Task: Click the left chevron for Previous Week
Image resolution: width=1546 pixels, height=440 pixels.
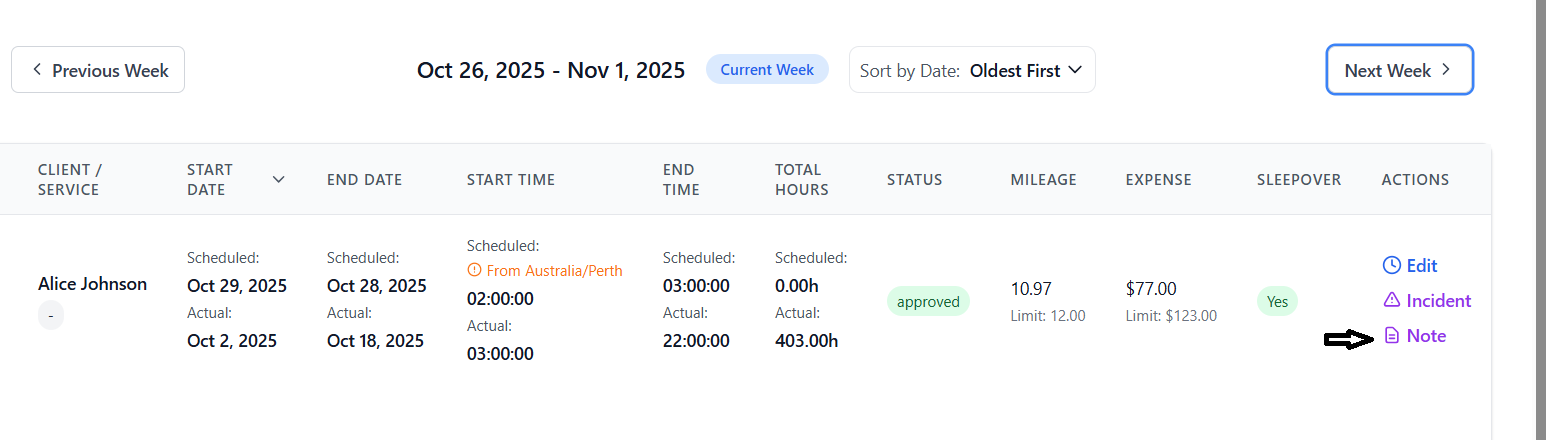Action: coord(37,70)
